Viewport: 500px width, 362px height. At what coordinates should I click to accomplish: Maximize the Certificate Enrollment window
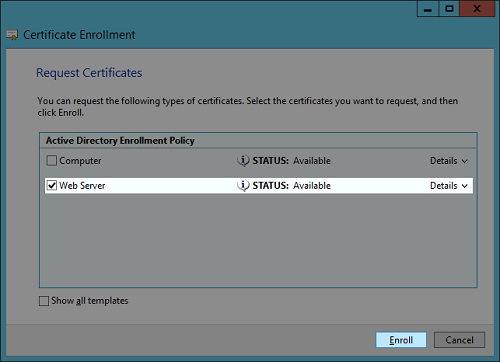[449, 9]
